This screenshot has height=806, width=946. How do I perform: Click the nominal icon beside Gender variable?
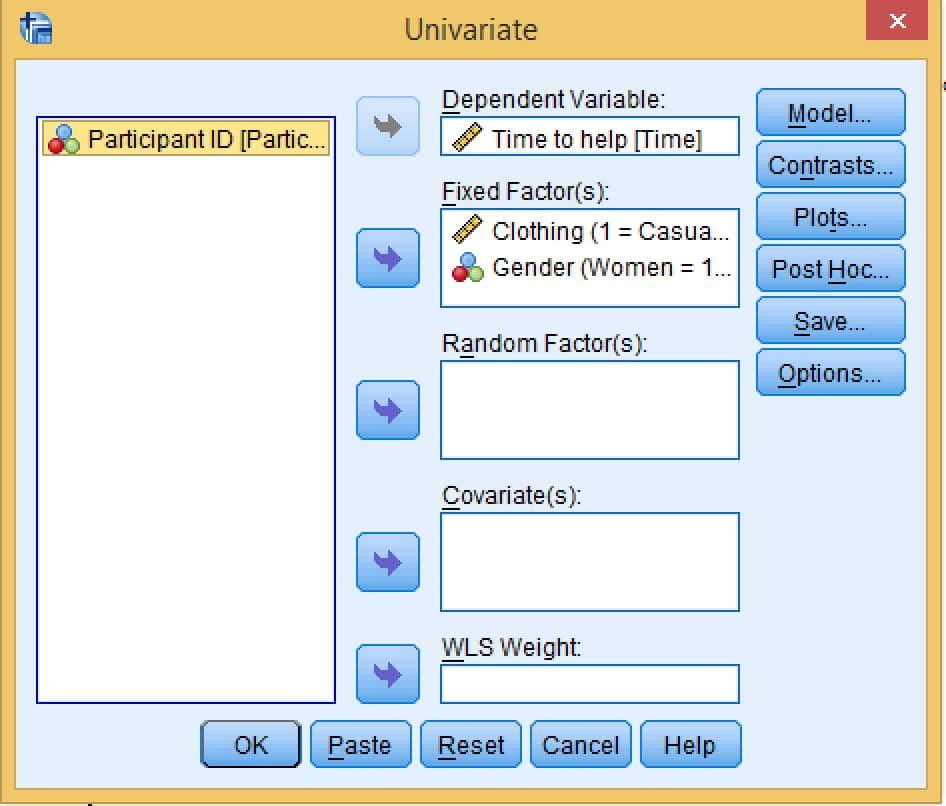pyautogui.click(x=468, y=267)
